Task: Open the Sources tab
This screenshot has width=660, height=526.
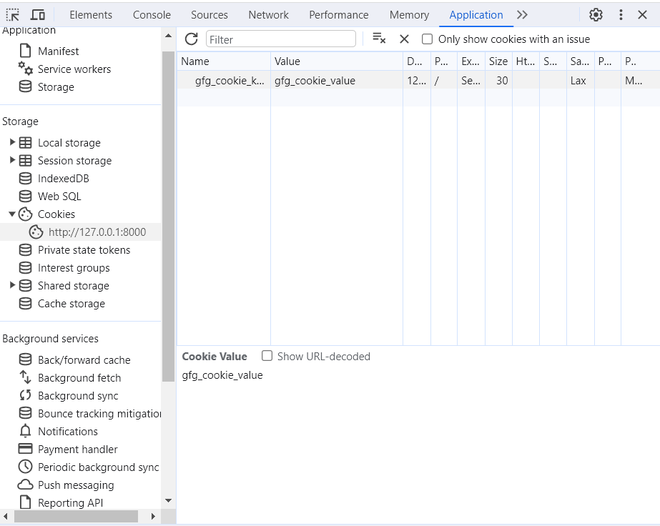Action: 209,15
